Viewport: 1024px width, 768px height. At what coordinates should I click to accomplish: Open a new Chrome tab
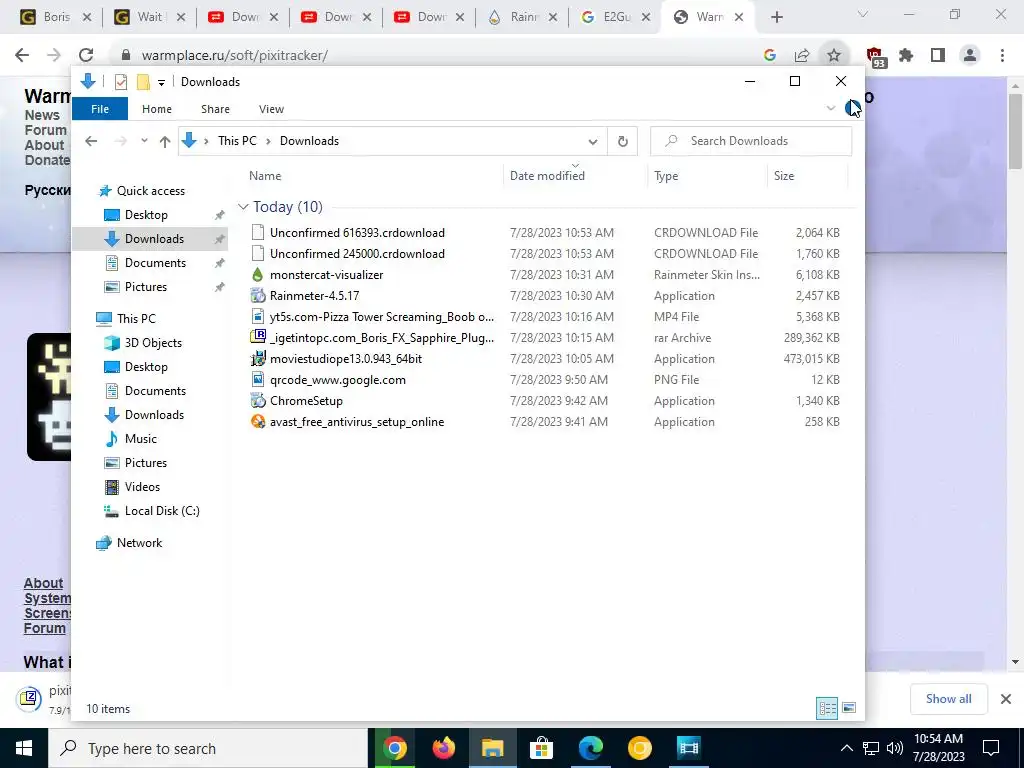(x=776, y=18)
